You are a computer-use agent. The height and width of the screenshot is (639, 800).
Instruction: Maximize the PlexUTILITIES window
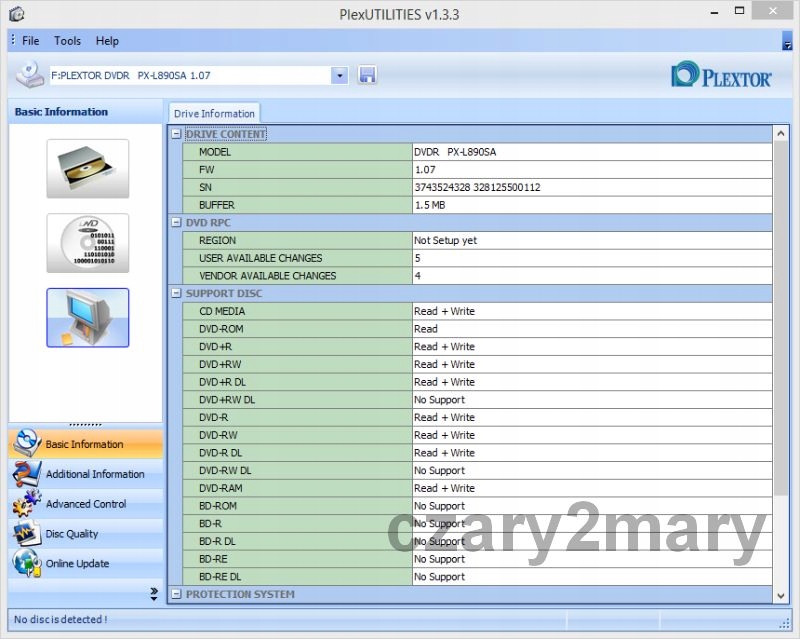739,11
